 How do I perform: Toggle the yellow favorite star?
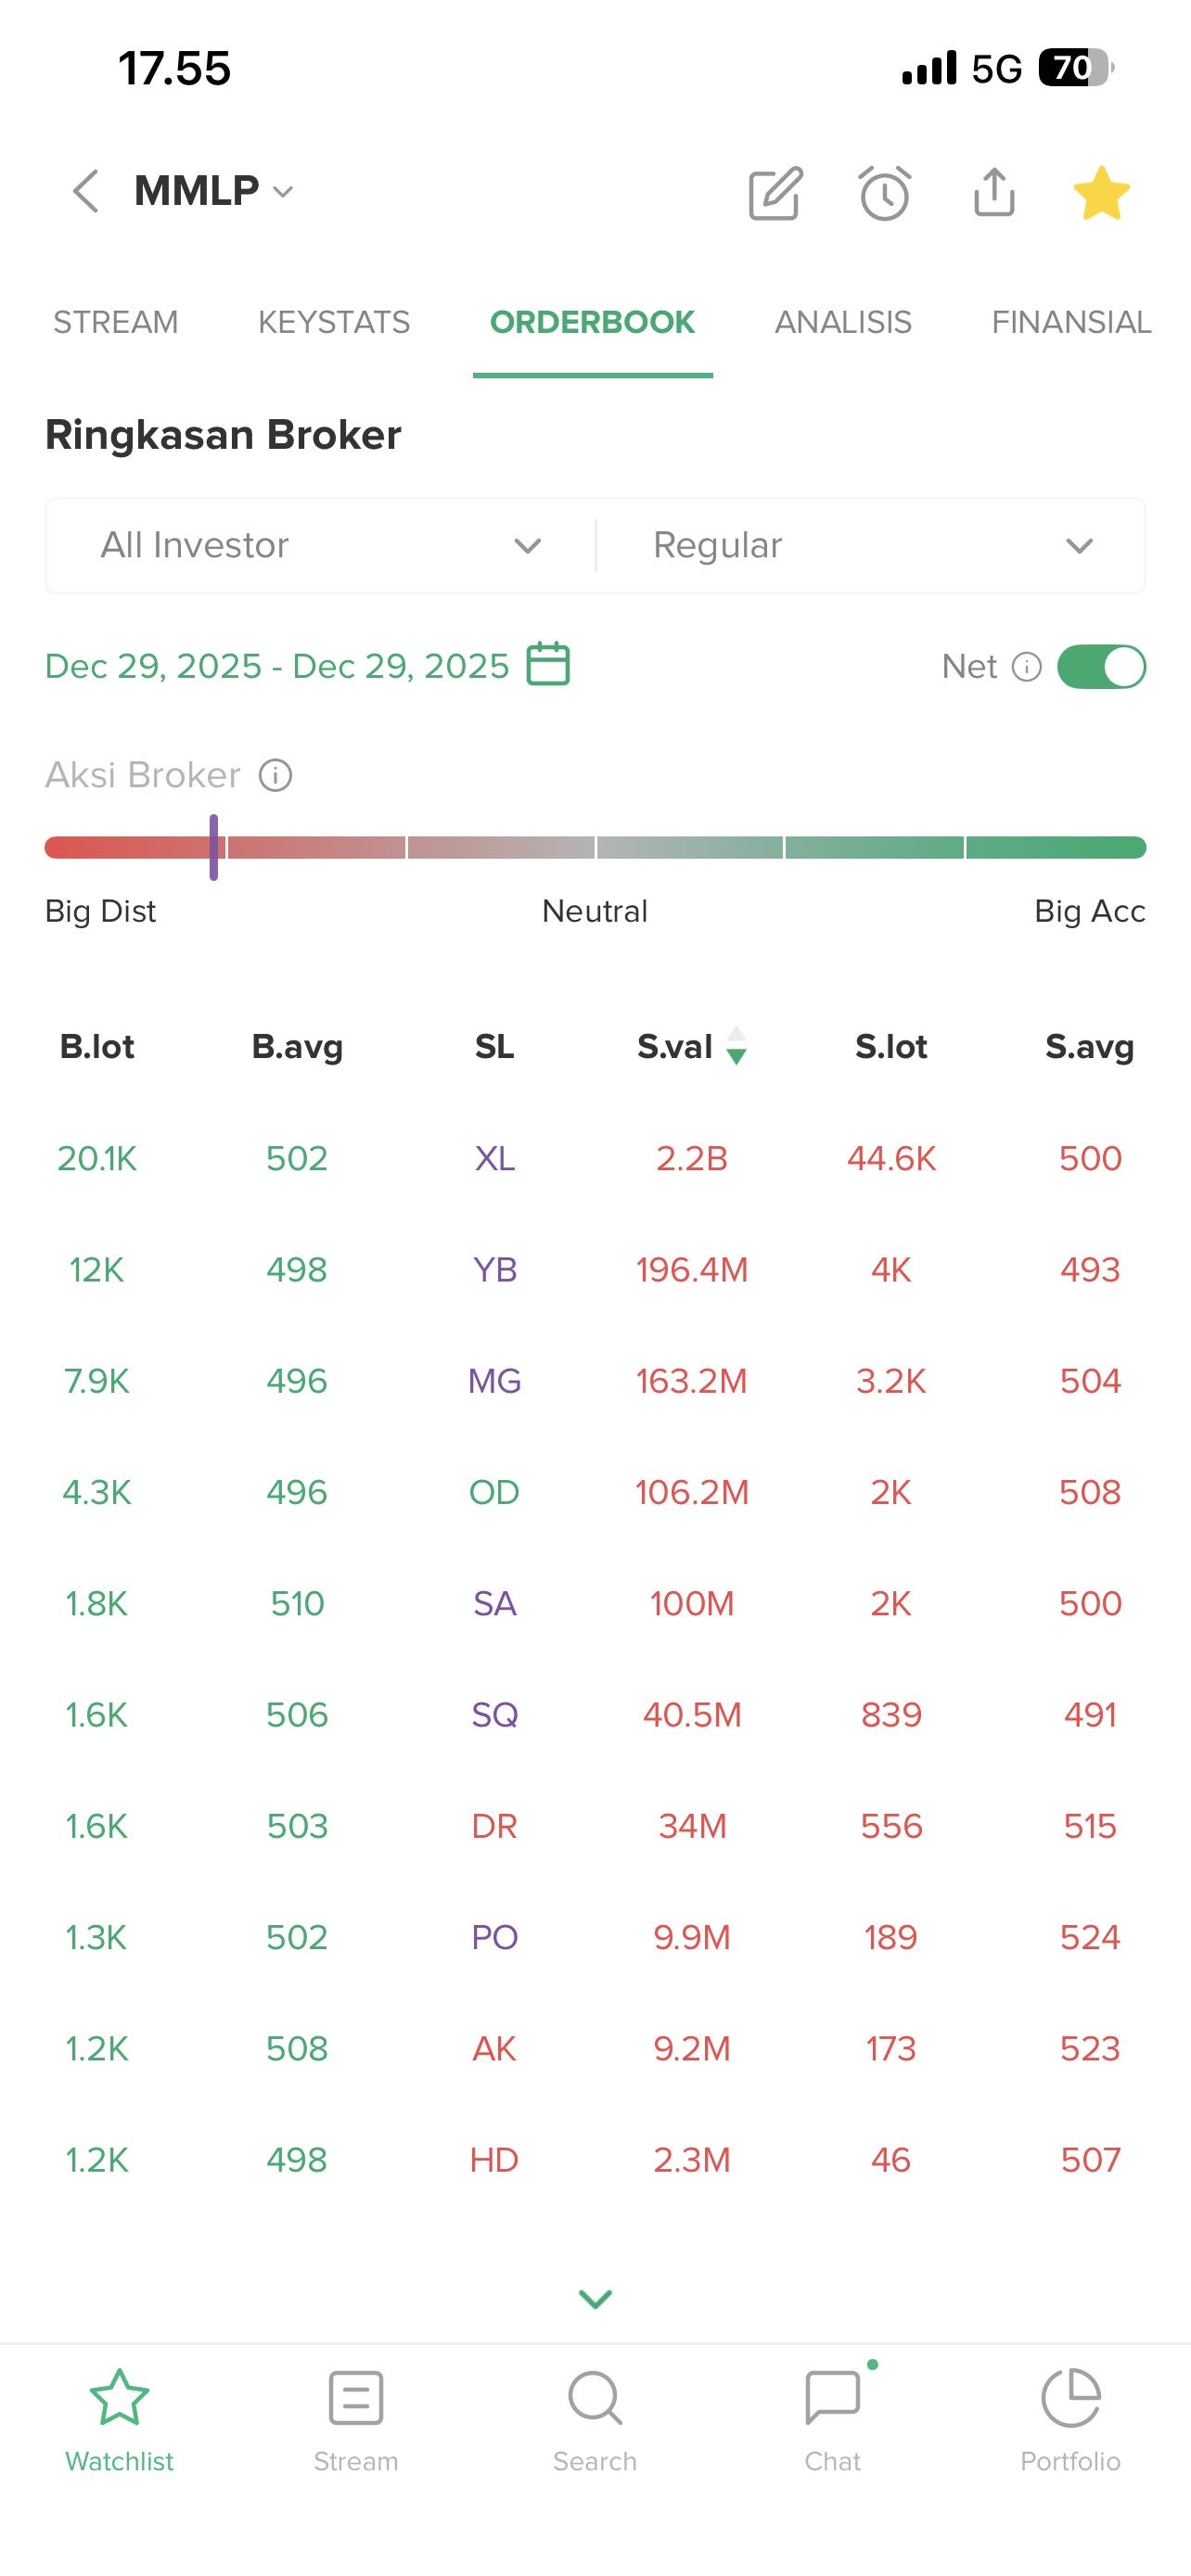[1101, 193]
